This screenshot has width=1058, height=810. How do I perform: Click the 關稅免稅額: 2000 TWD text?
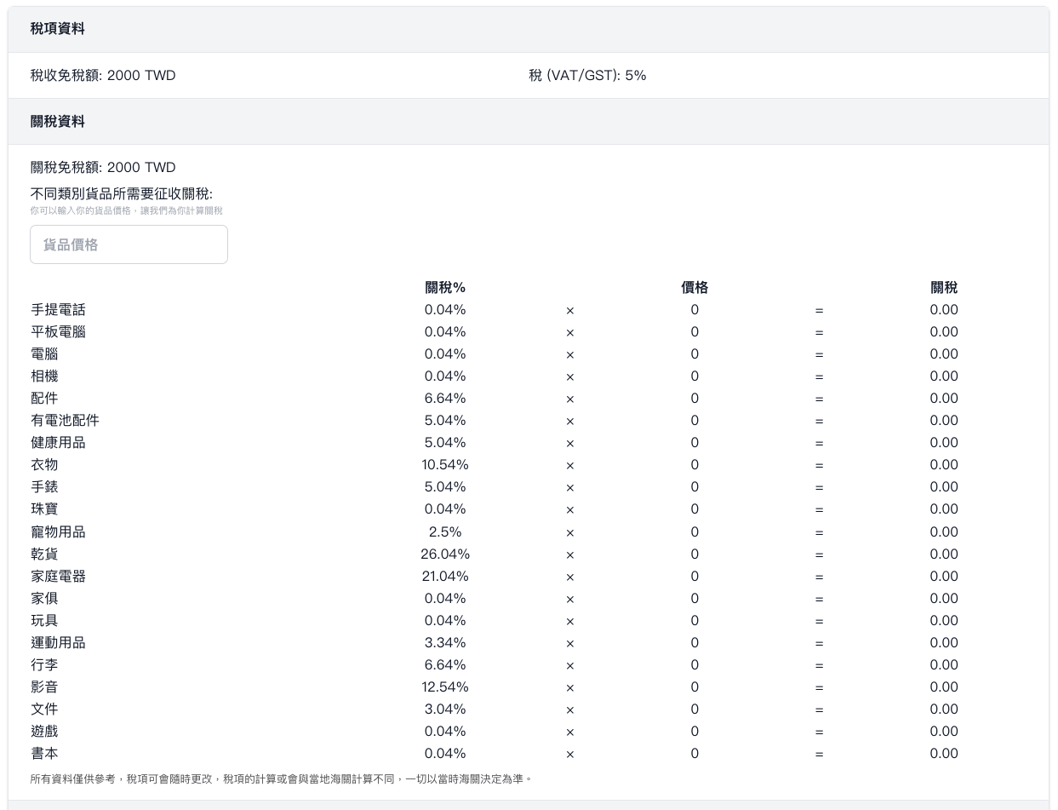pyautogui.click(x=103, y=167)
